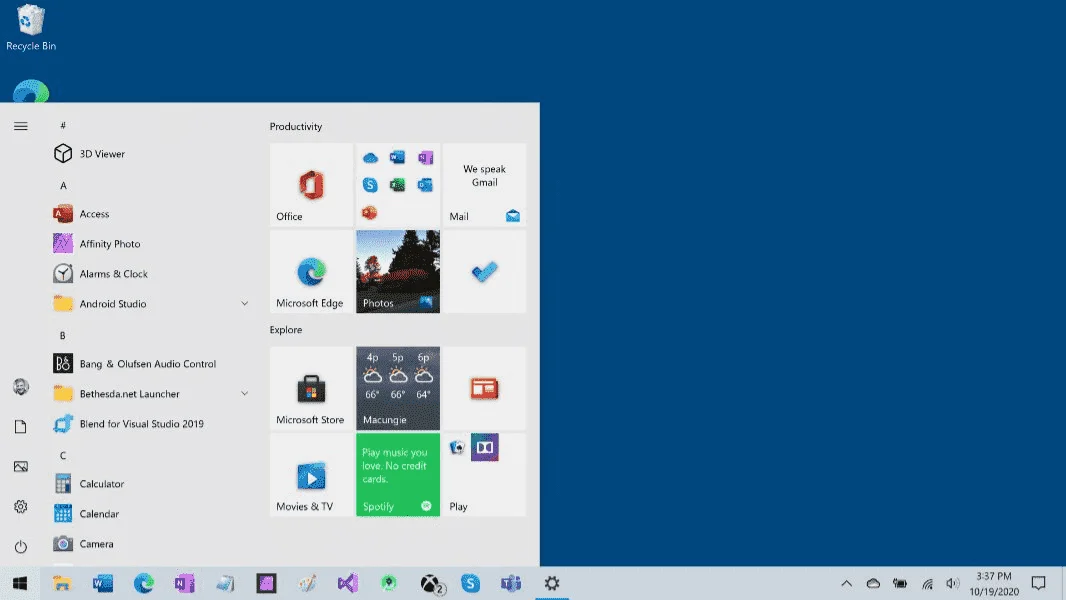Click the To Do checkmark tile
This screenshot has height=600, width=1066.
click(485, 272)
